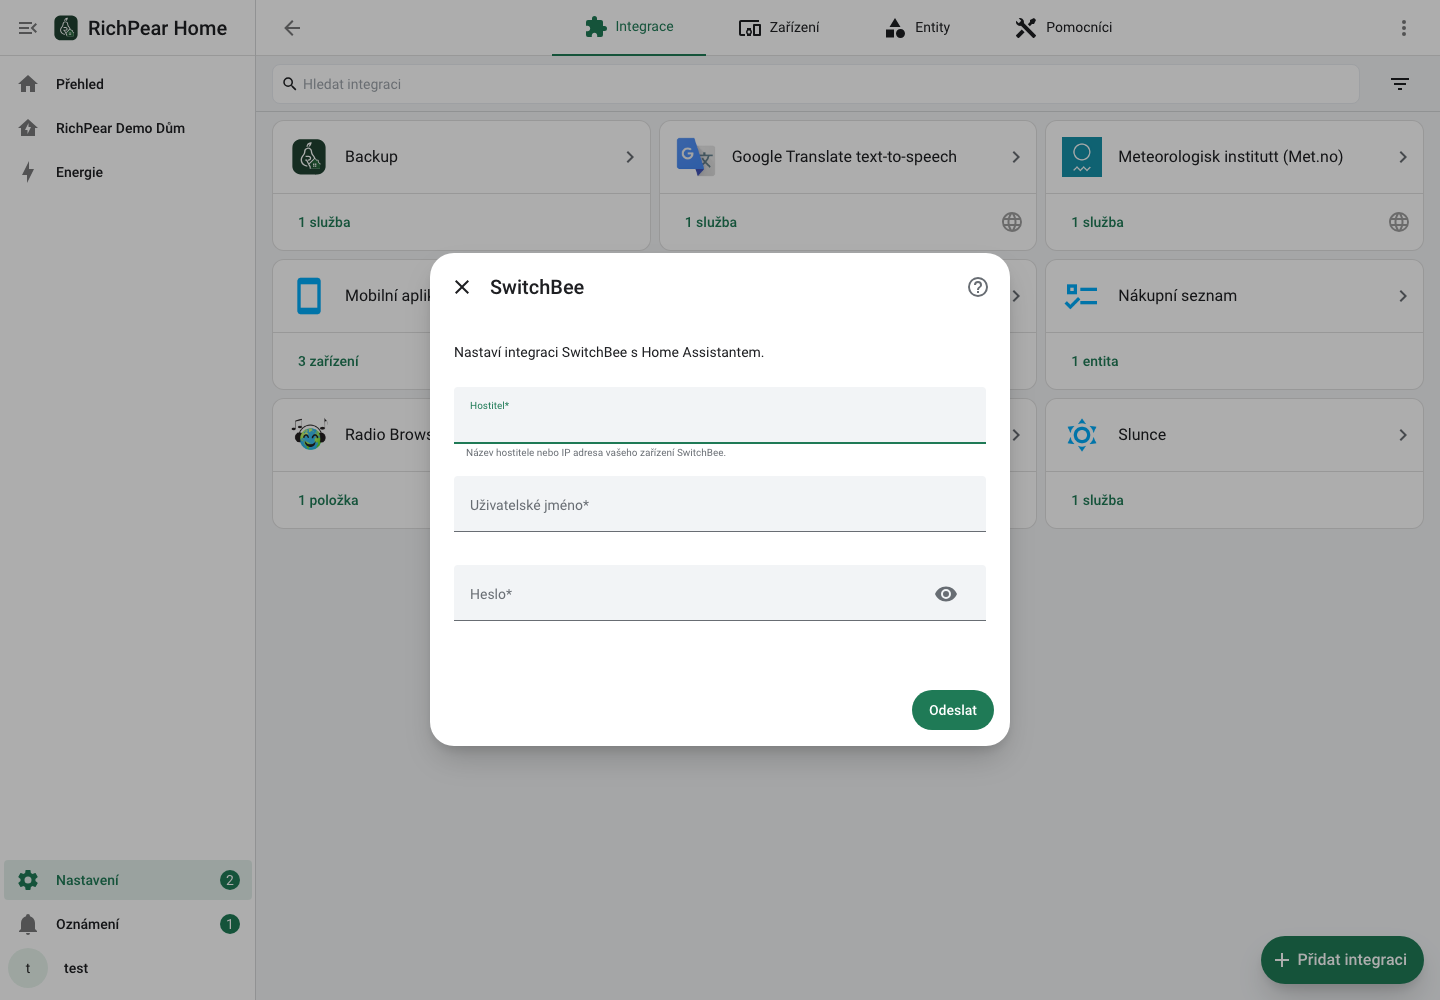Viewport: 1440px width, 1000px height.
Task: Click the Nastavení badge showing 2
Action: coord(230,880)
